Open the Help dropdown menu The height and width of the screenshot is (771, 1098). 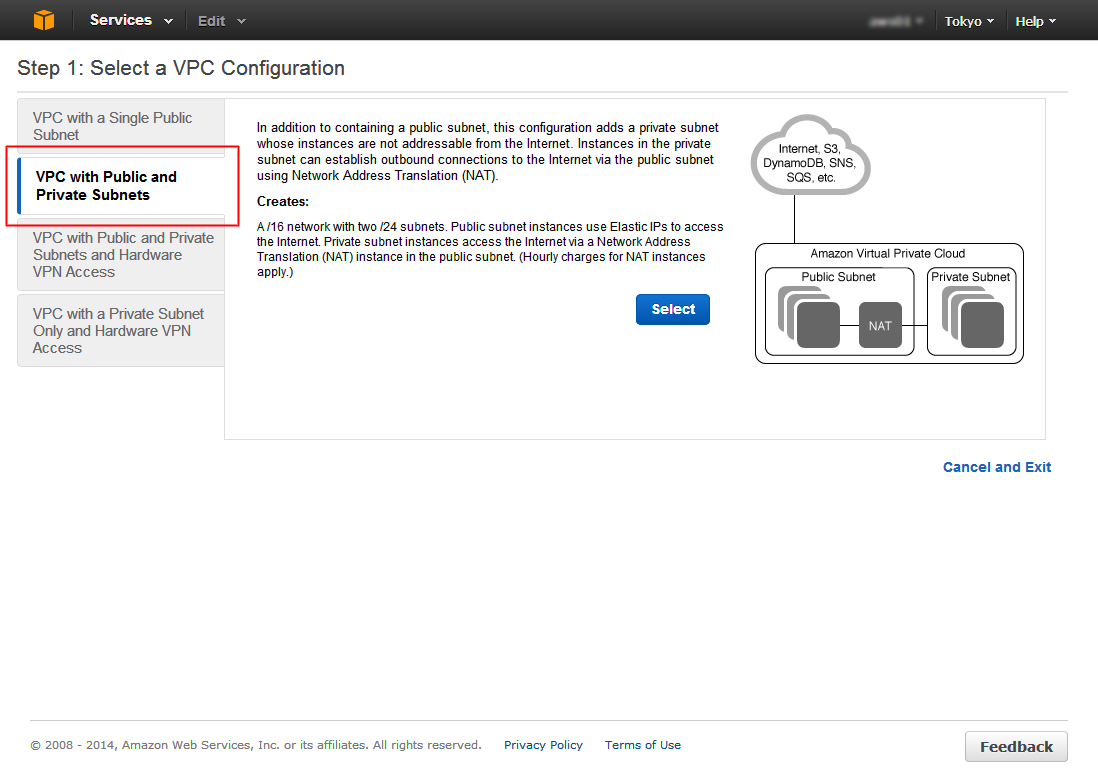pyautogui.click(x=1036, y=21)
